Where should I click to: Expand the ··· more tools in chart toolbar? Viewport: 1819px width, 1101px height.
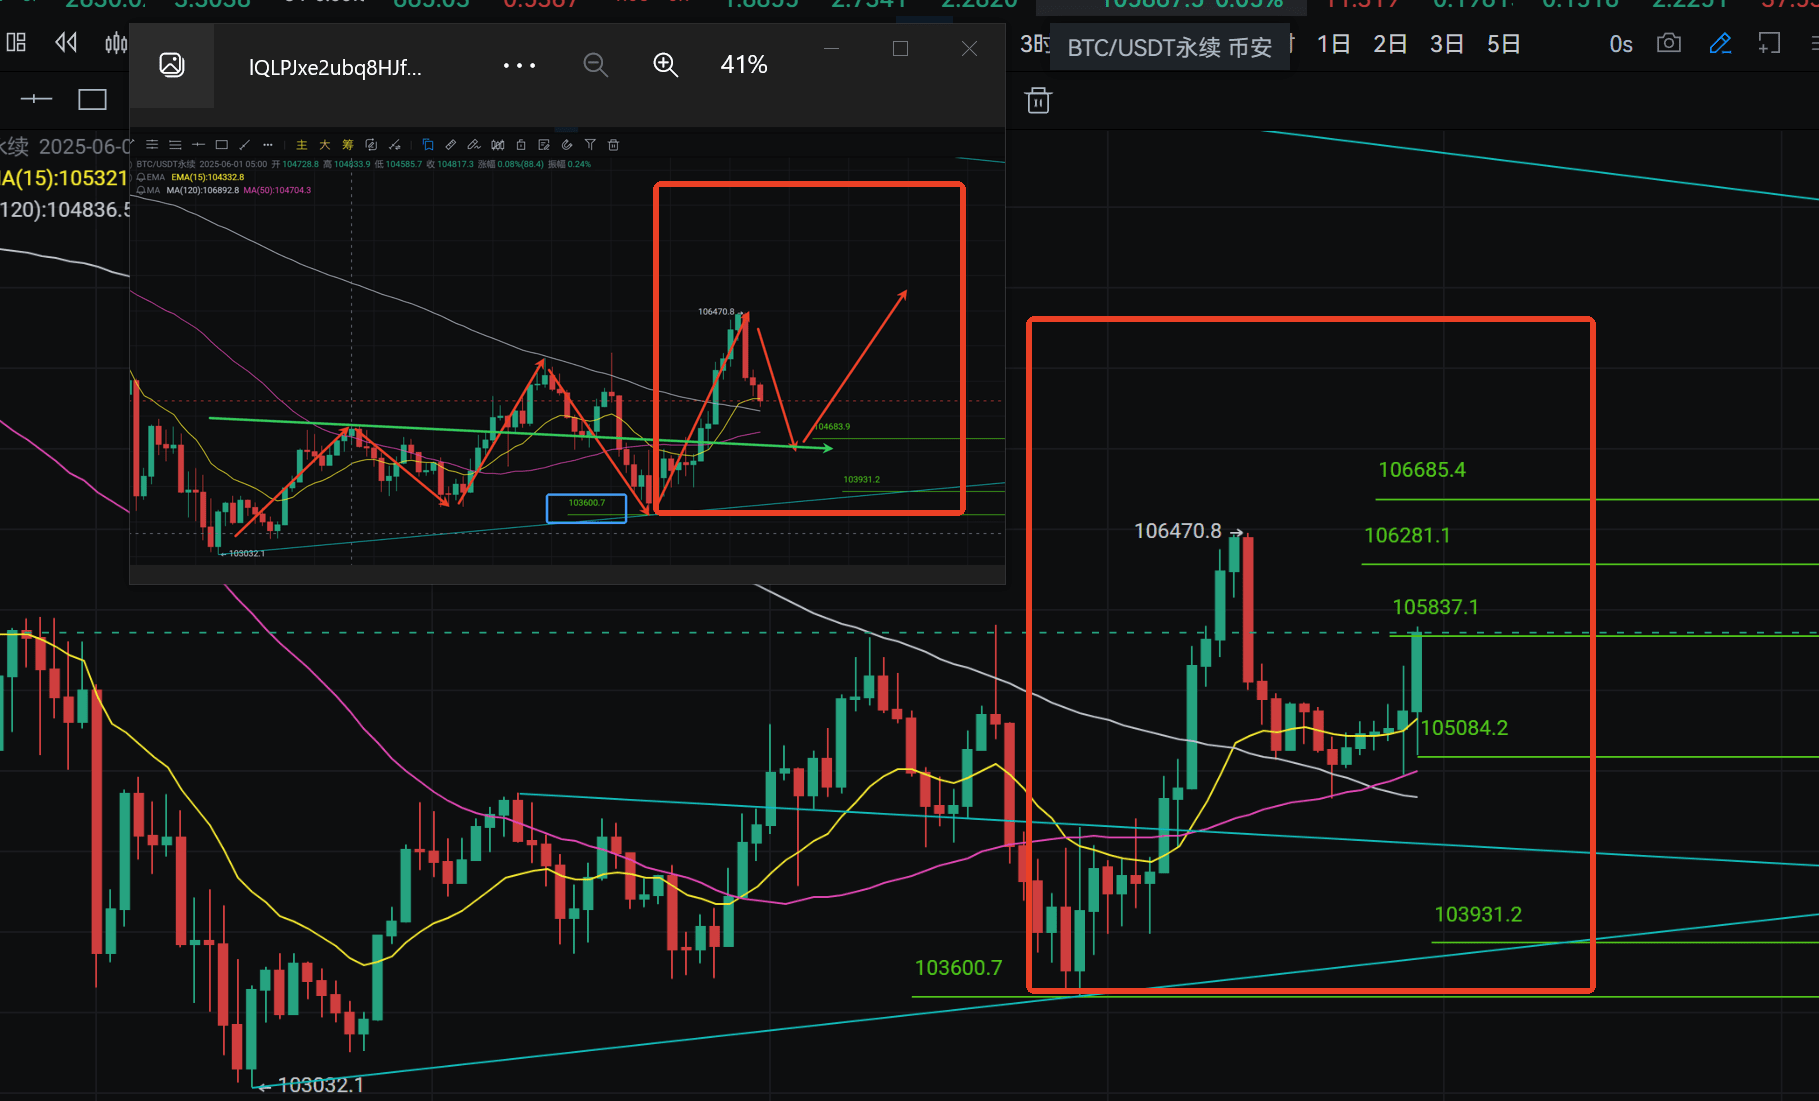coord(267,144)
